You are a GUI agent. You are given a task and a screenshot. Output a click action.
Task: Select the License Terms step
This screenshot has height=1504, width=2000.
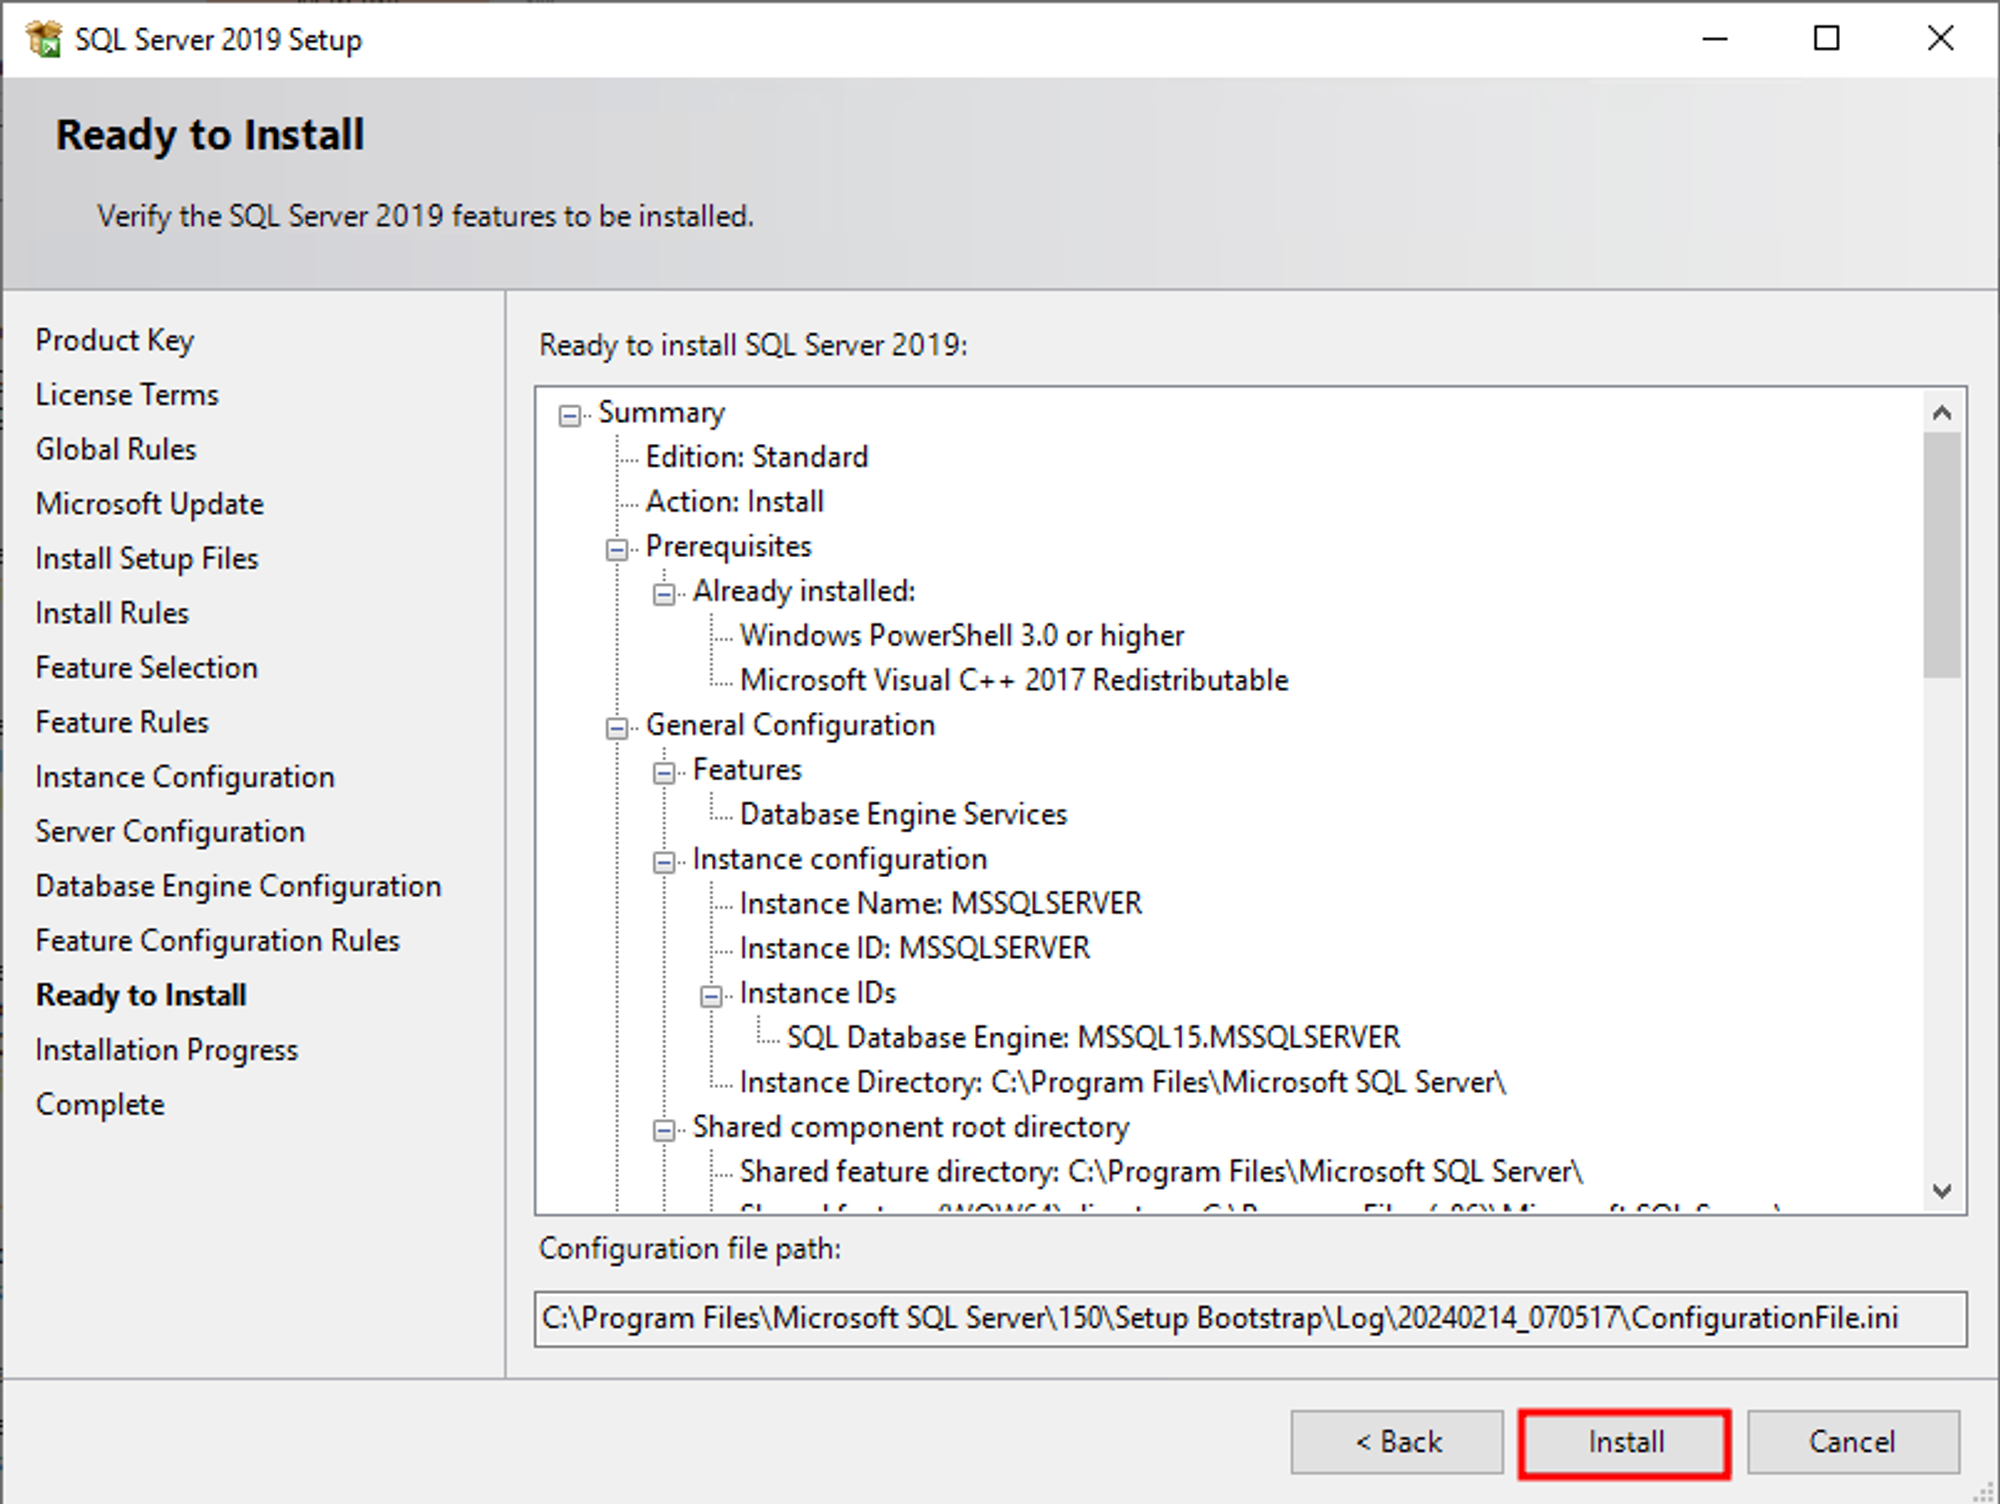(126, 394)
